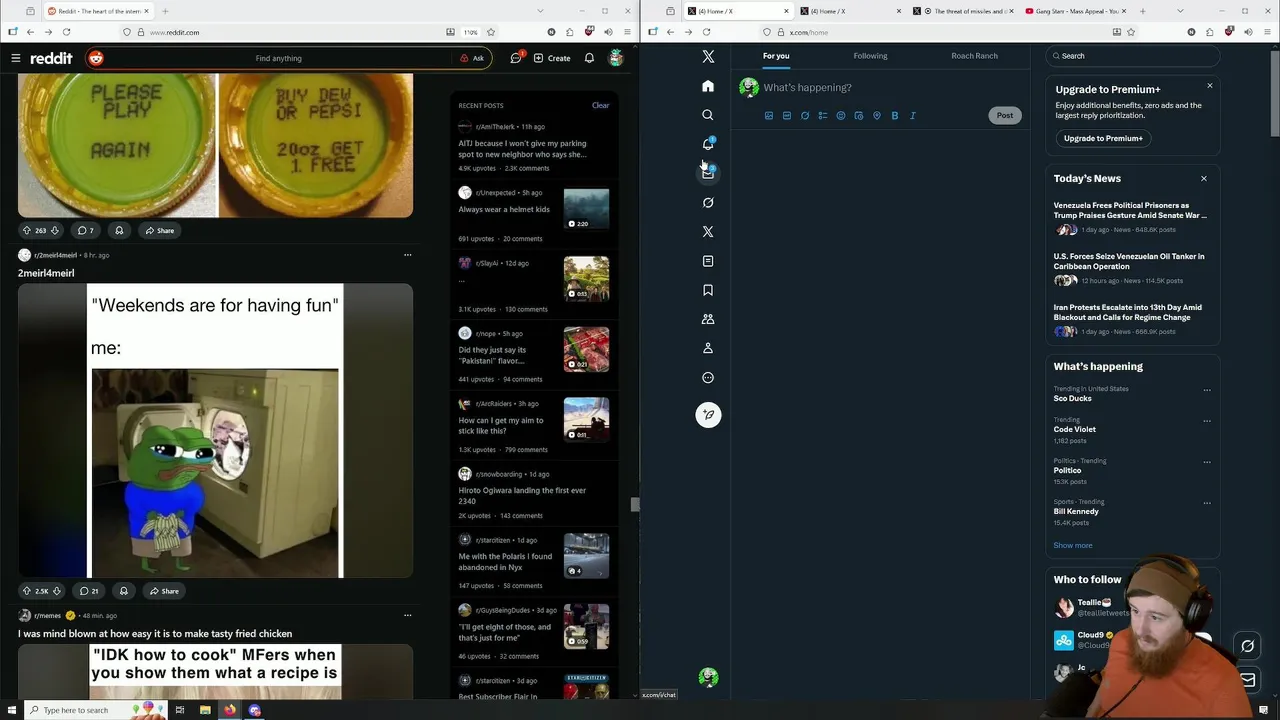1280x720 pixels.
Task: Upvote the 2meirl4meirl post with 2.5K
Action: (x=27, y=591)
